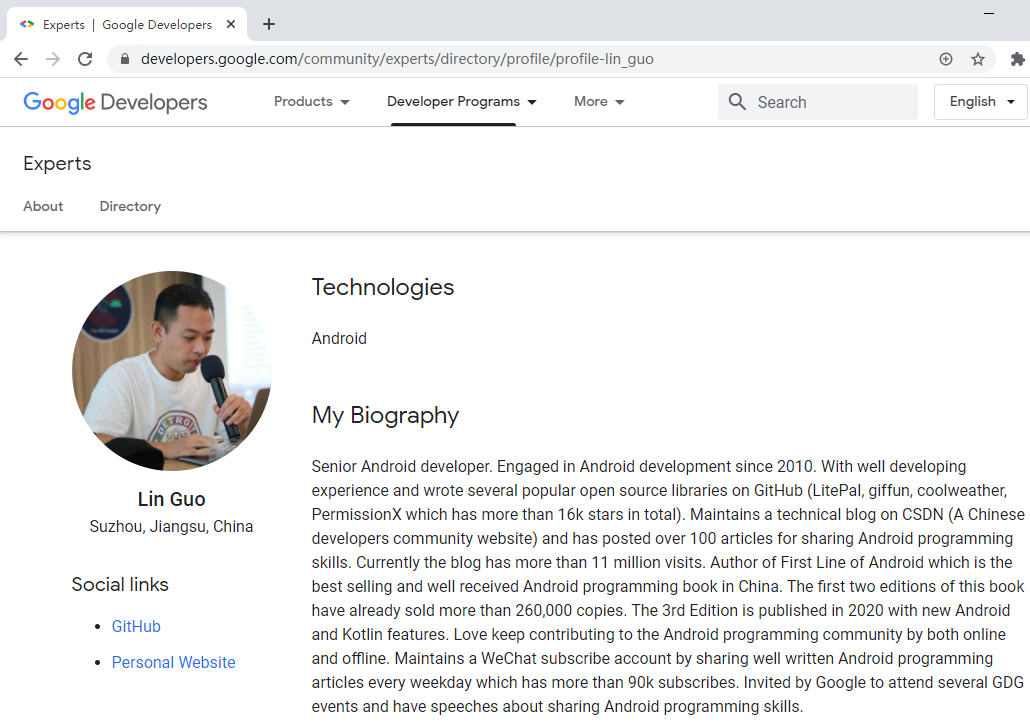The width and height of the screenshot is (1030, 722).
Task: Open the Personal Website link
Action: [173, 662]
